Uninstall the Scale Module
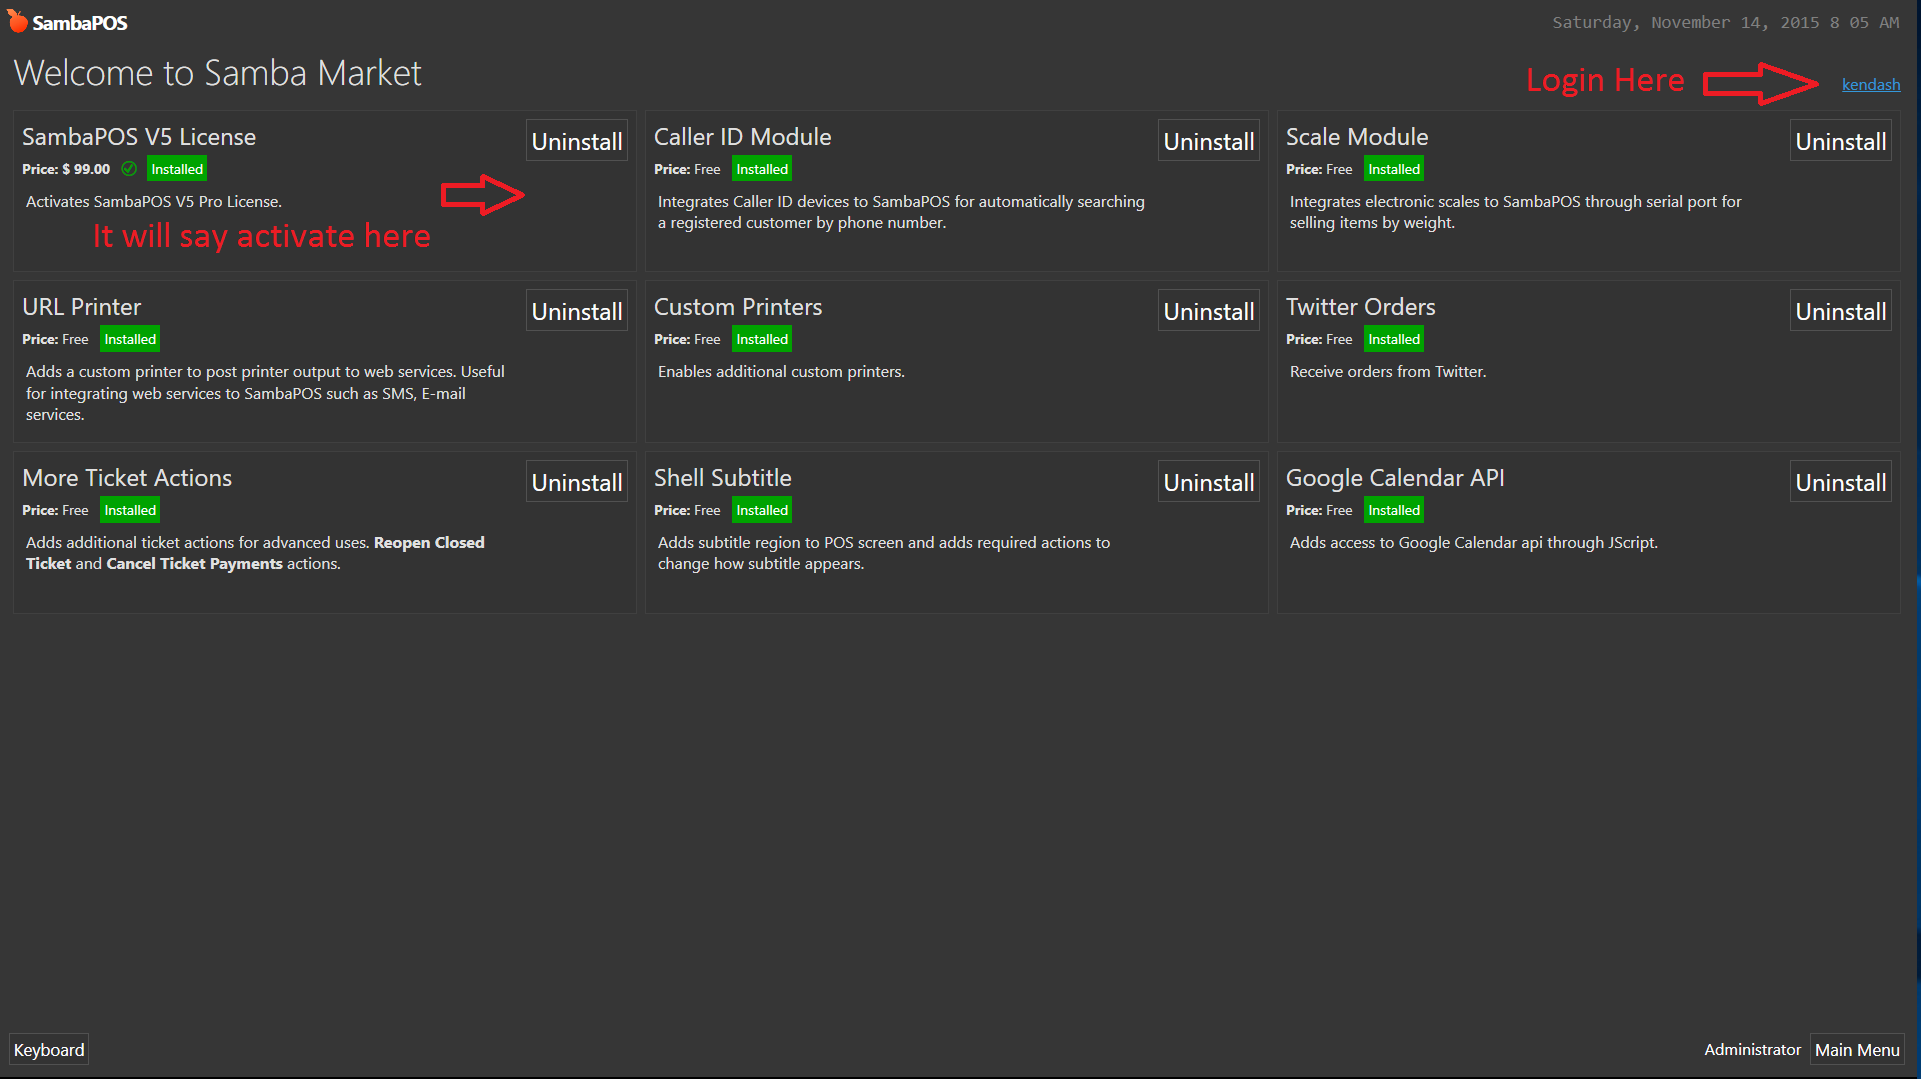This screenshot has height=1079, width=1921. tap(1840, 141)
